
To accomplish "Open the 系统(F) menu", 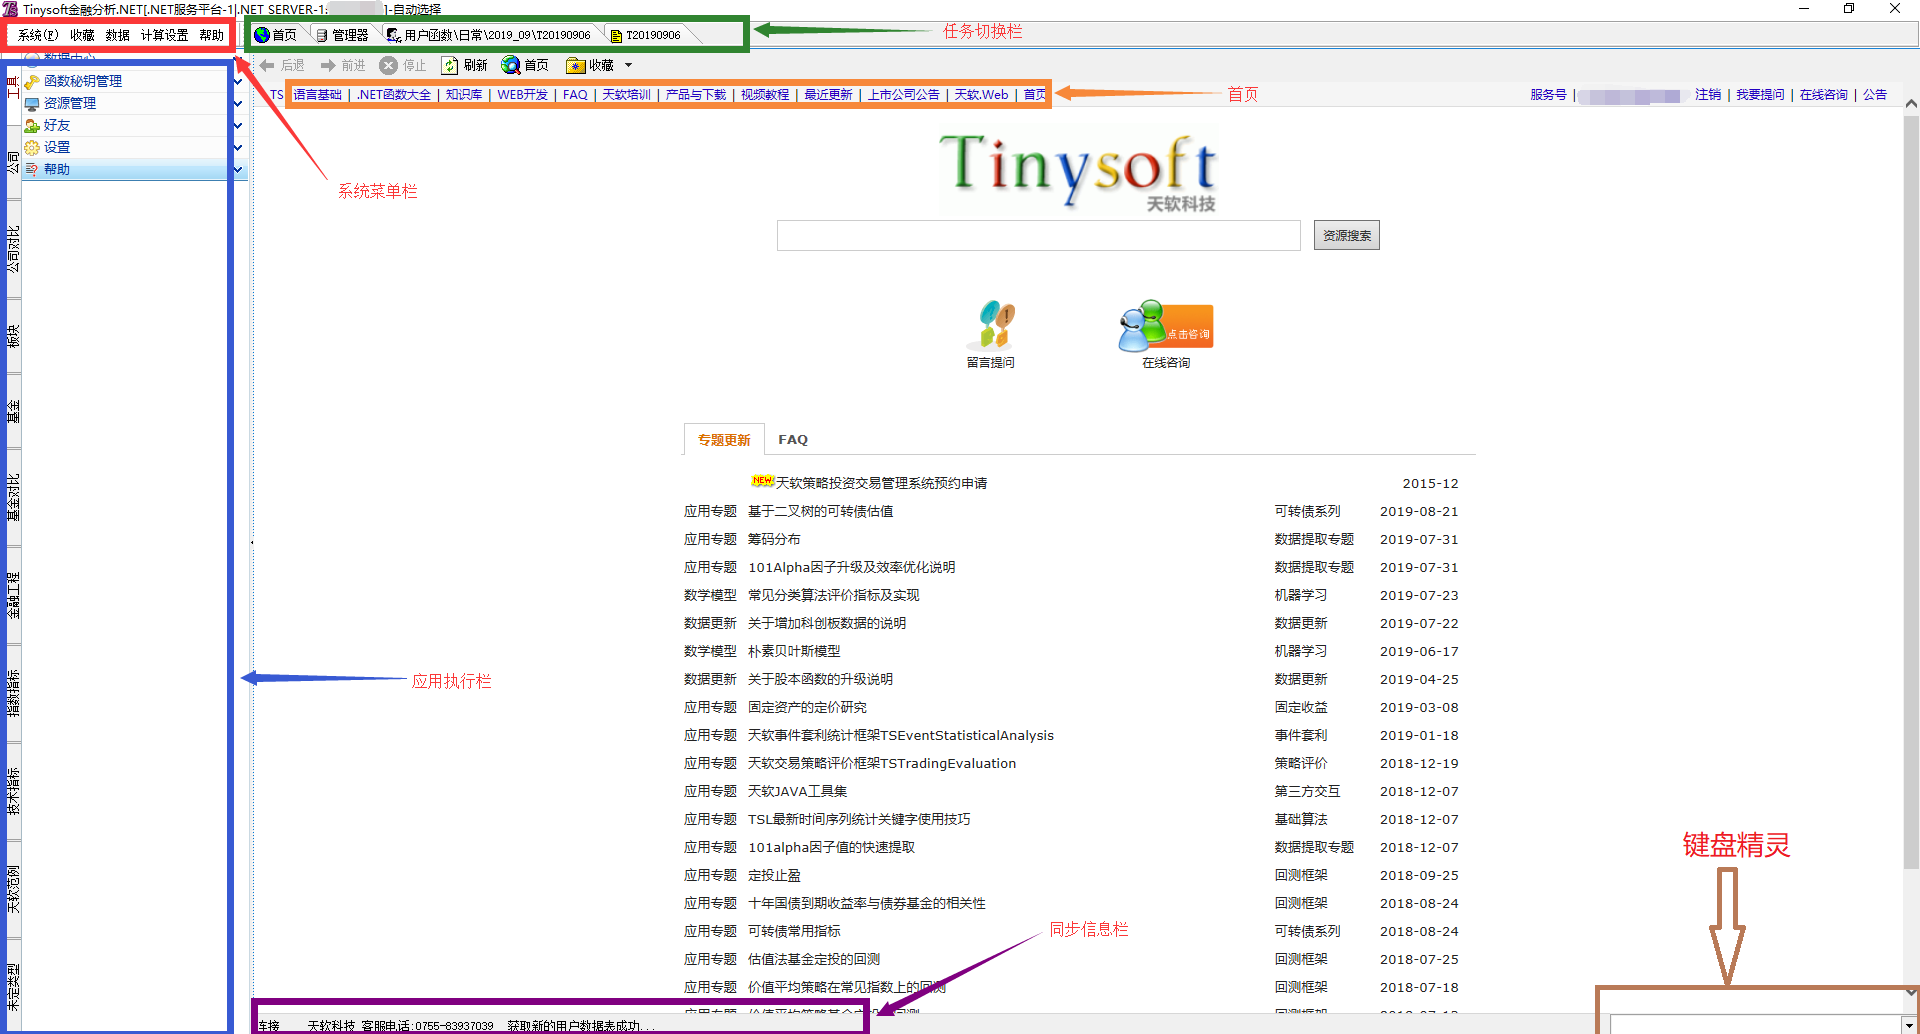I will tap(38, 35).
